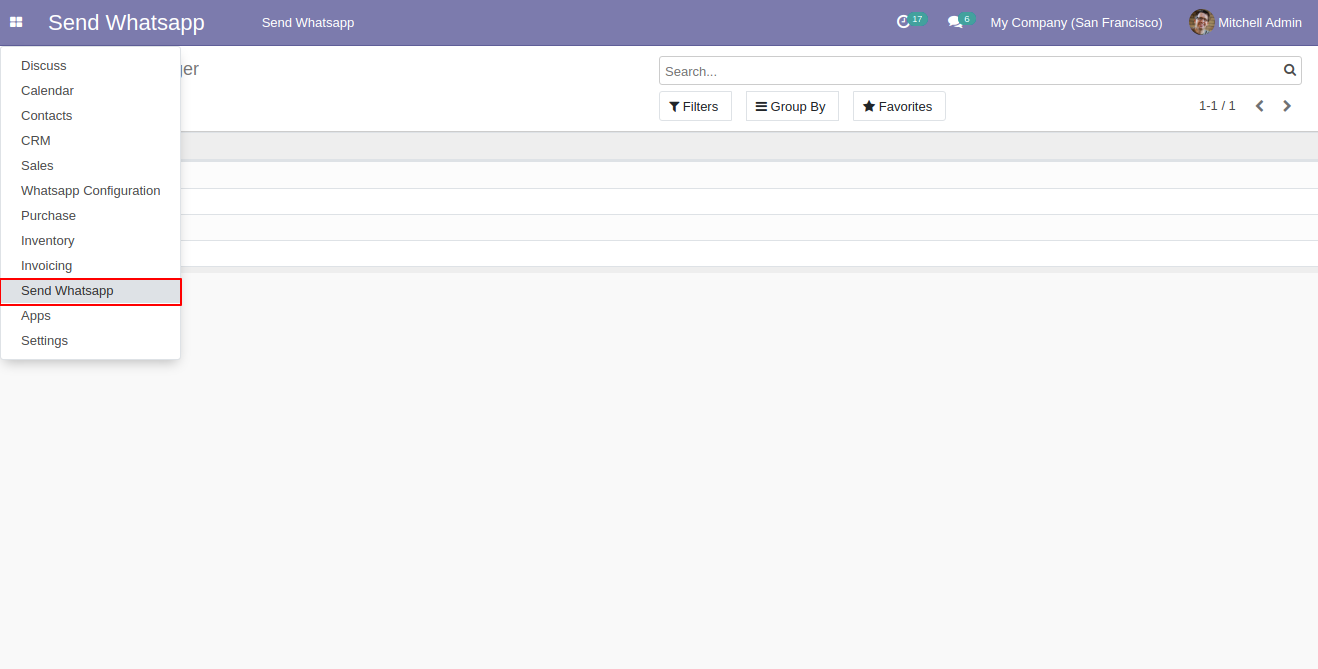1318x669 pixels.
Task: Open Mitchell Admin user menu
Action: [x=1246, y=22]
